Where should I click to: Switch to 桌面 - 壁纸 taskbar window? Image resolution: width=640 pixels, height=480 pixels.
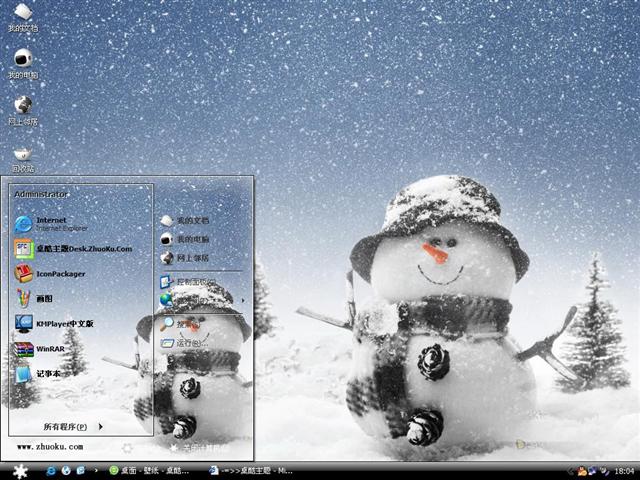[x=149, y=471]
